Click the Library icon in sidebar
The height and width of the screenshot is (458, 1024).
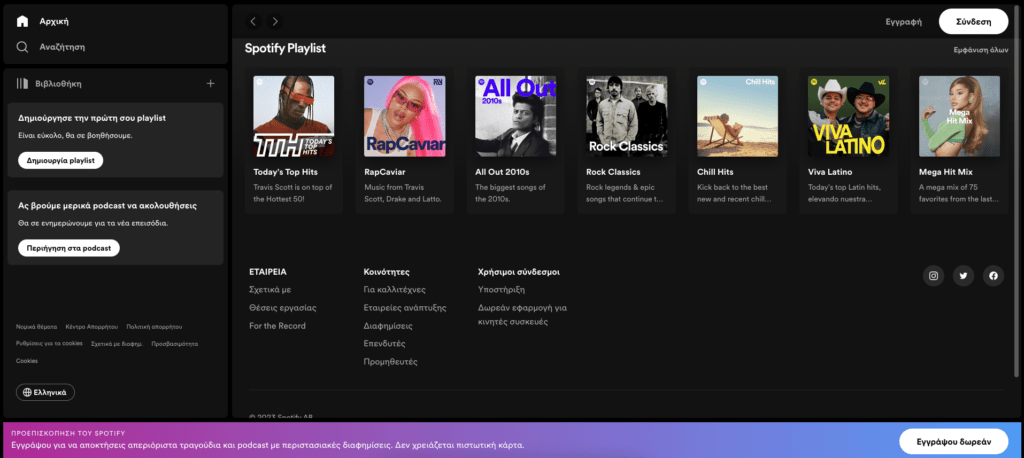(22, 84)
